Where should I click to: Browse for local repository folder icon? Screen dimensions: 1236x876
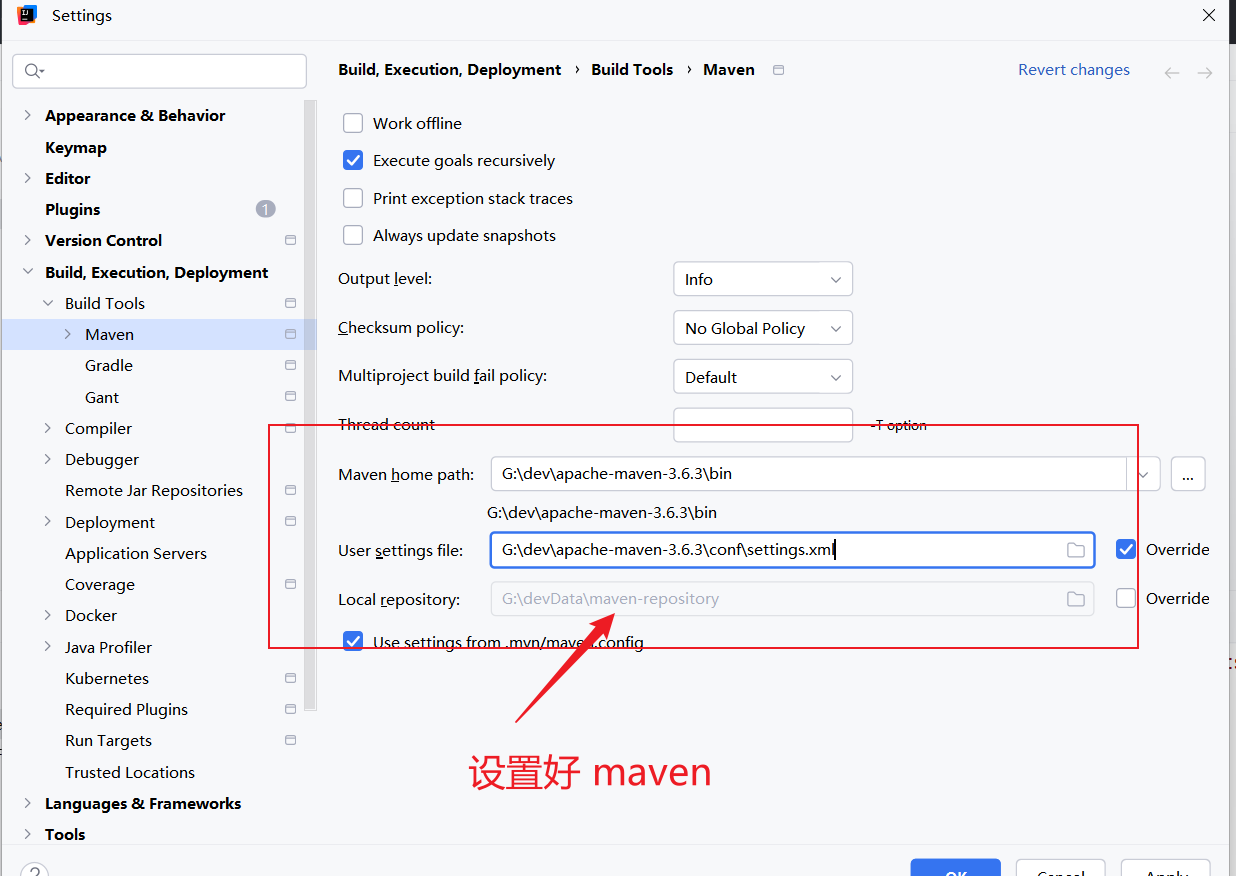(x=1076, y=599)
